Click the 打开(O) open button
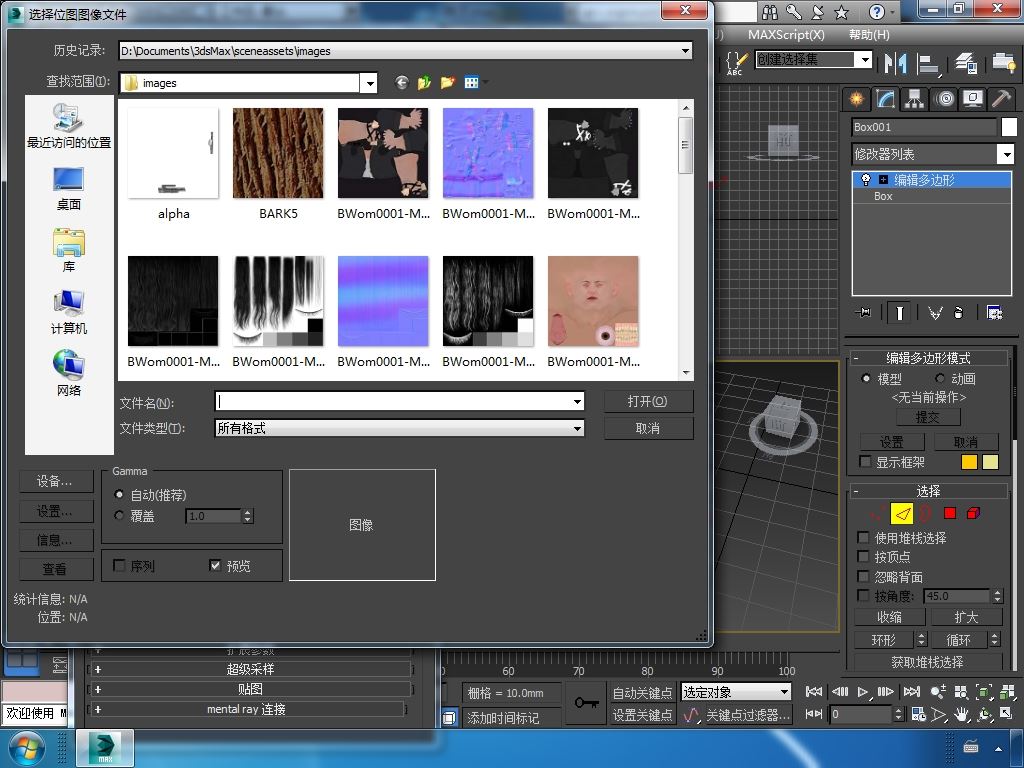The width and height of the screenshot is (1024, 768). [x=648, y=401]
